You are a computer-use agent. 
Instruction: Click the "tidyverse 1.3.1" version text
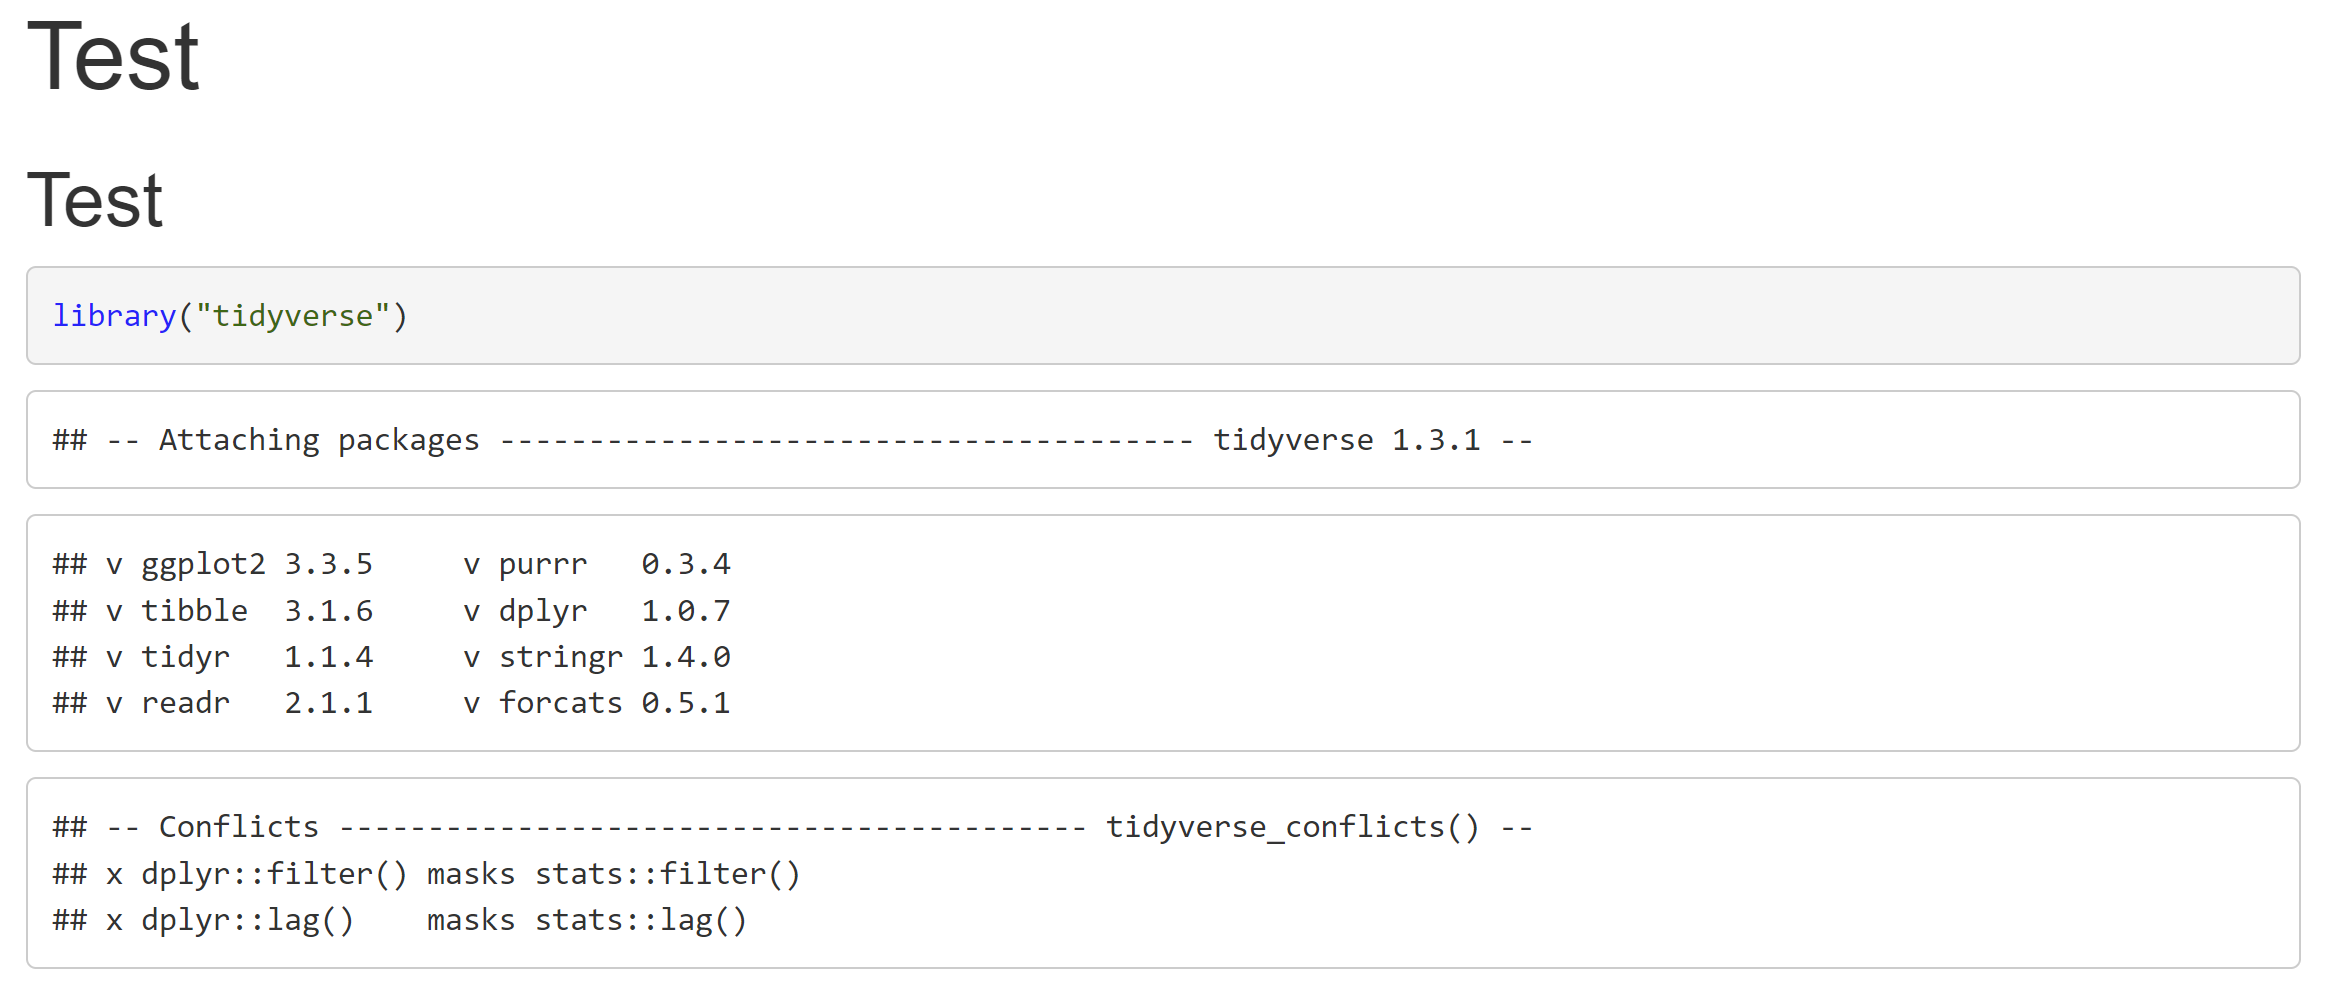1346,440
